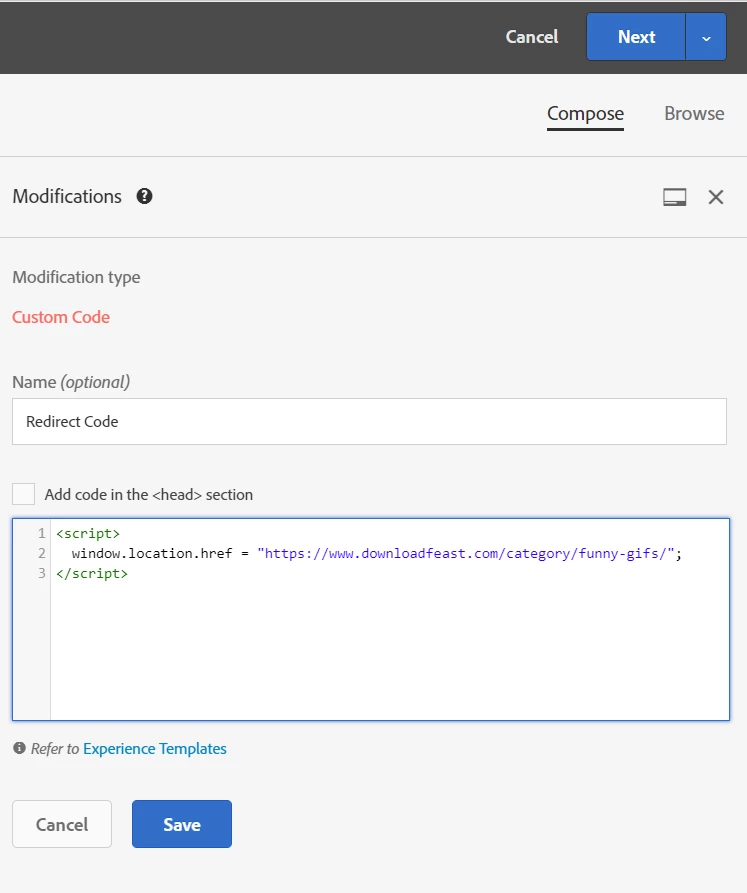747x893 pixels.
Task: Click line number 2 in the gutter
Action: pyautogui.click(x=42, y=553)
